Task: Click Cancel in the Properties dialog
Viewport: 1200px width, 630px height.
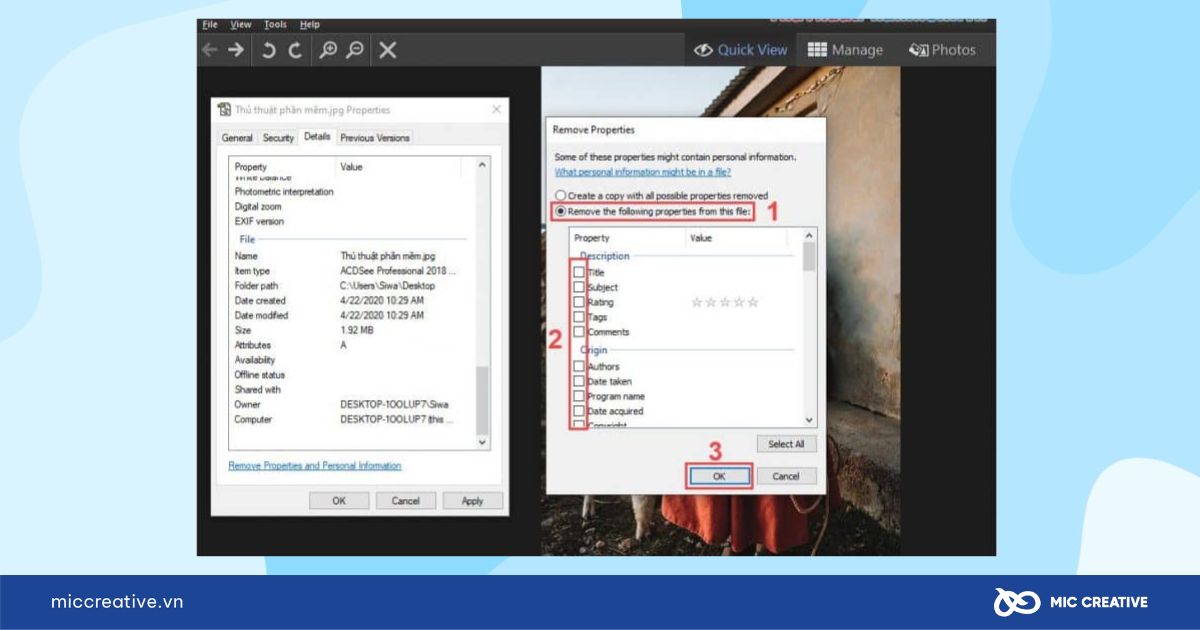Action: (405, 500)
